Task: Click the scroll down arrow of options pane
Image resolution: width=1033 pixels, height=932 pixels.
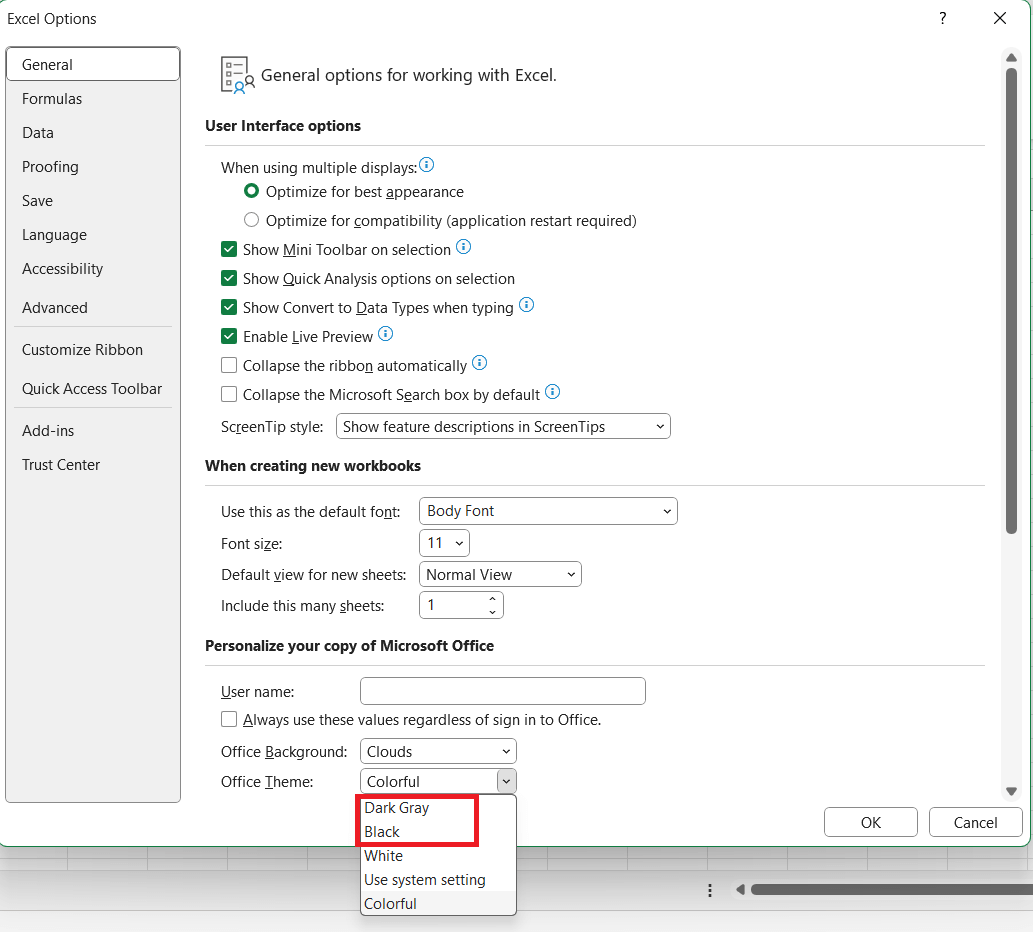Action: pyautogui.click(x=1011, y=791)
